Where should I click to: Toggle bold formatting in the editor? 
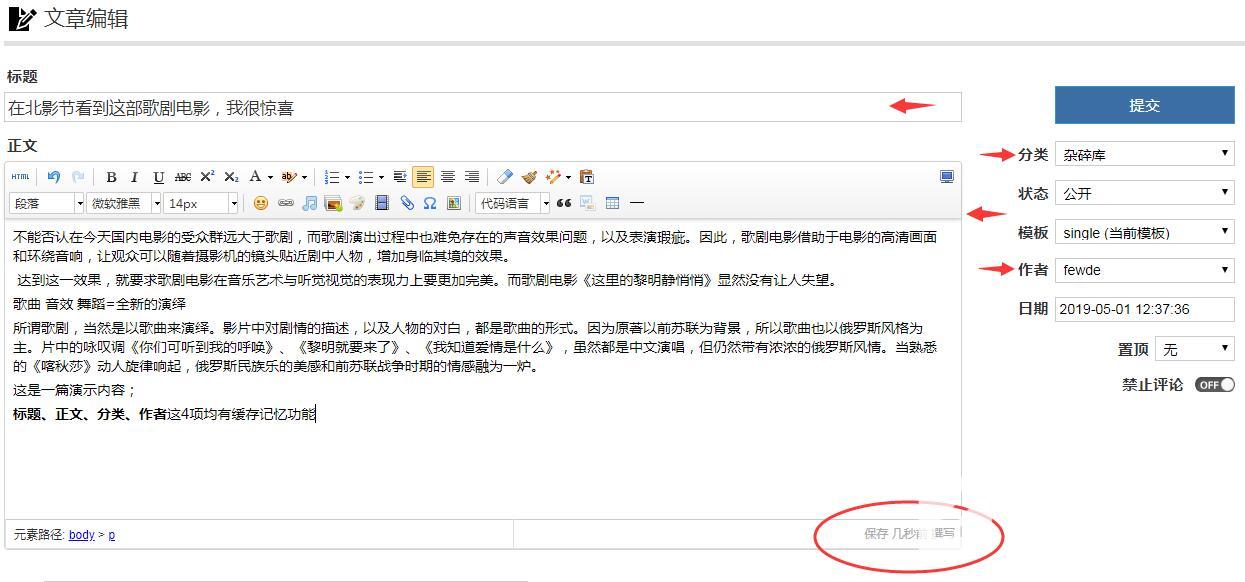pyautogui.click(x=111, y=177)
